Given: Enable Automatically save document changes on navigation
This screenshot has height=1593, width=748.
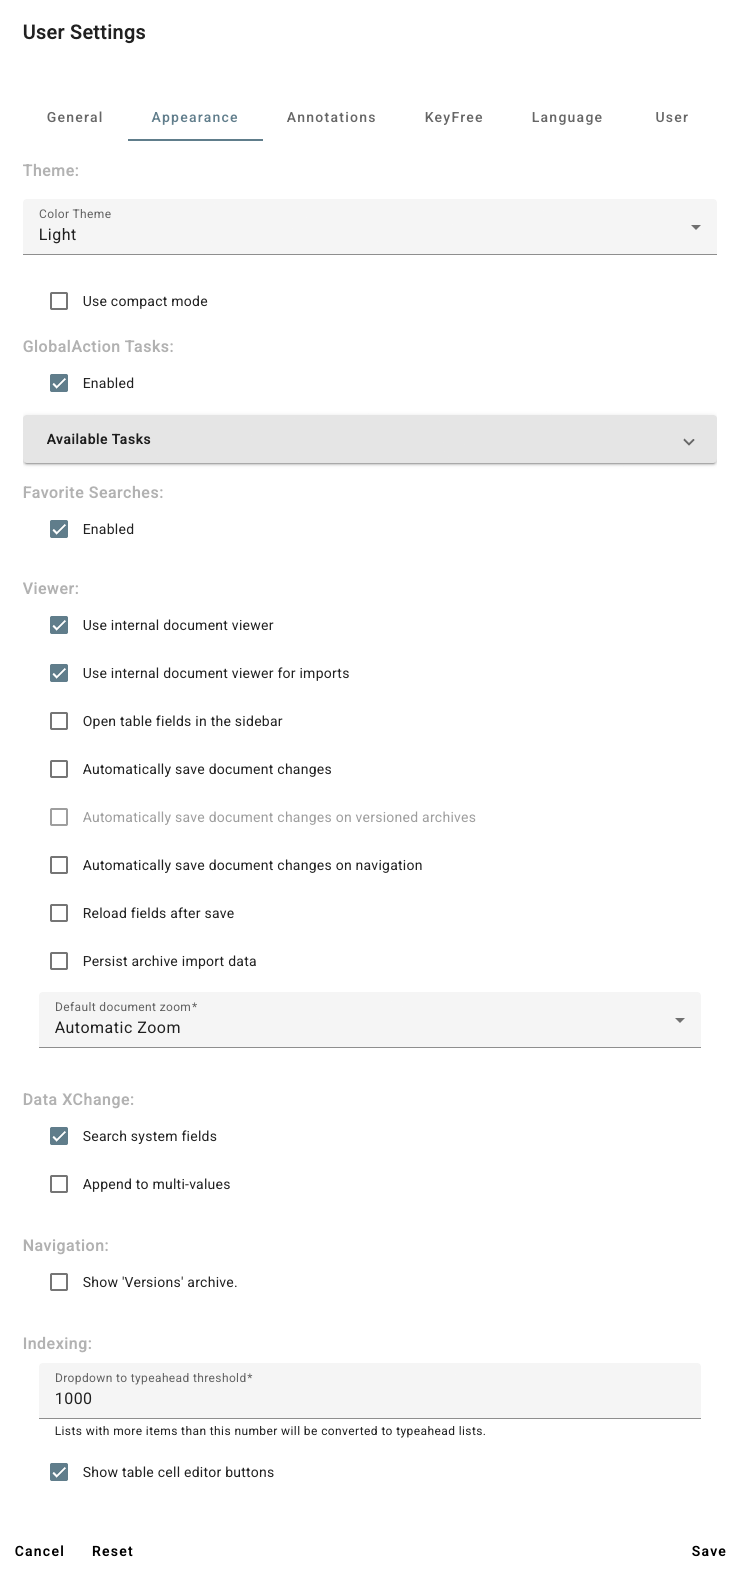Looking at the screenshot, I should tap(59, 865).
